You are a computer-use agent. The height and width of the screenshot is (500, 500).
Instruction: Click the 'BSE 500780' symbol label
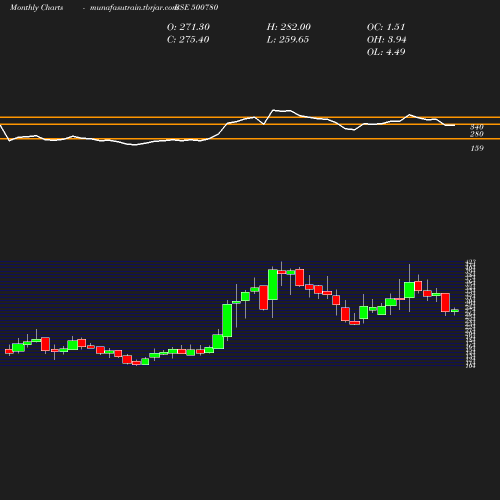(x=197, y=7)
